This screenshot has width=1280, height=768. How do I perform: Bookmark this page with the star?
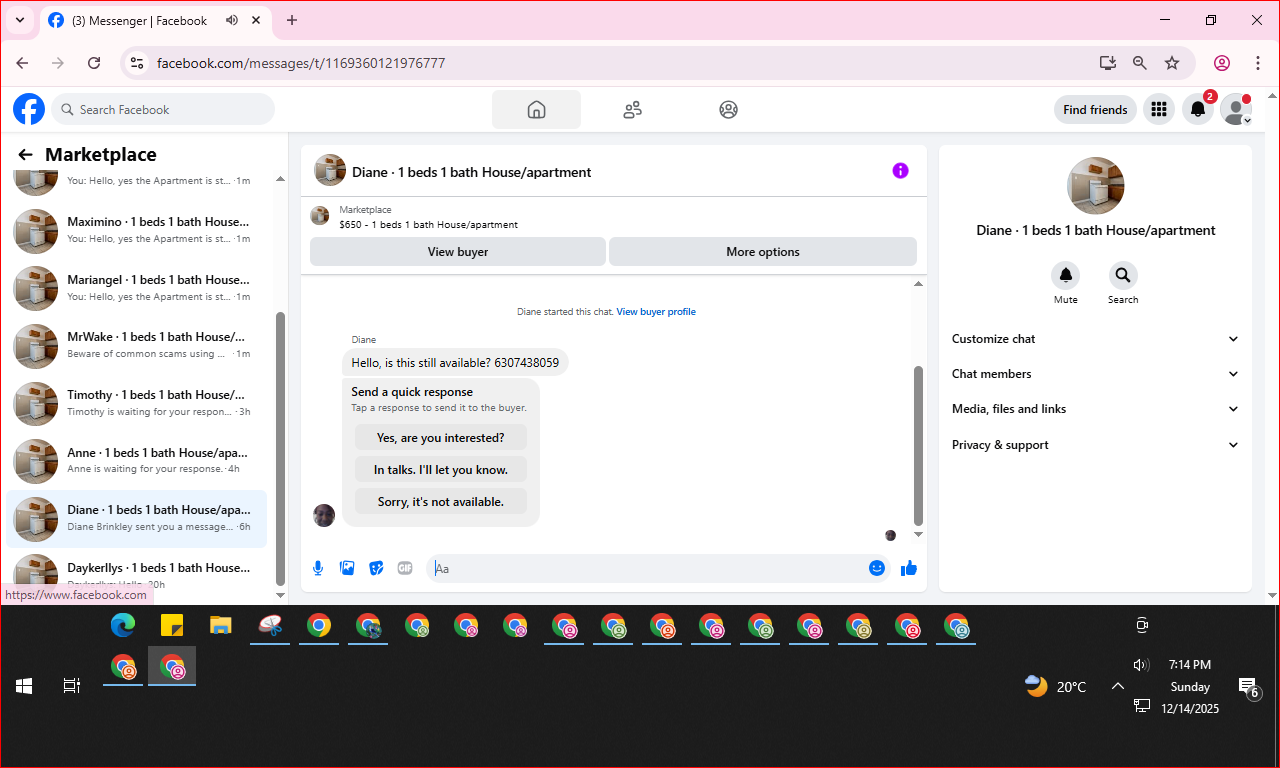[1172, 63]
